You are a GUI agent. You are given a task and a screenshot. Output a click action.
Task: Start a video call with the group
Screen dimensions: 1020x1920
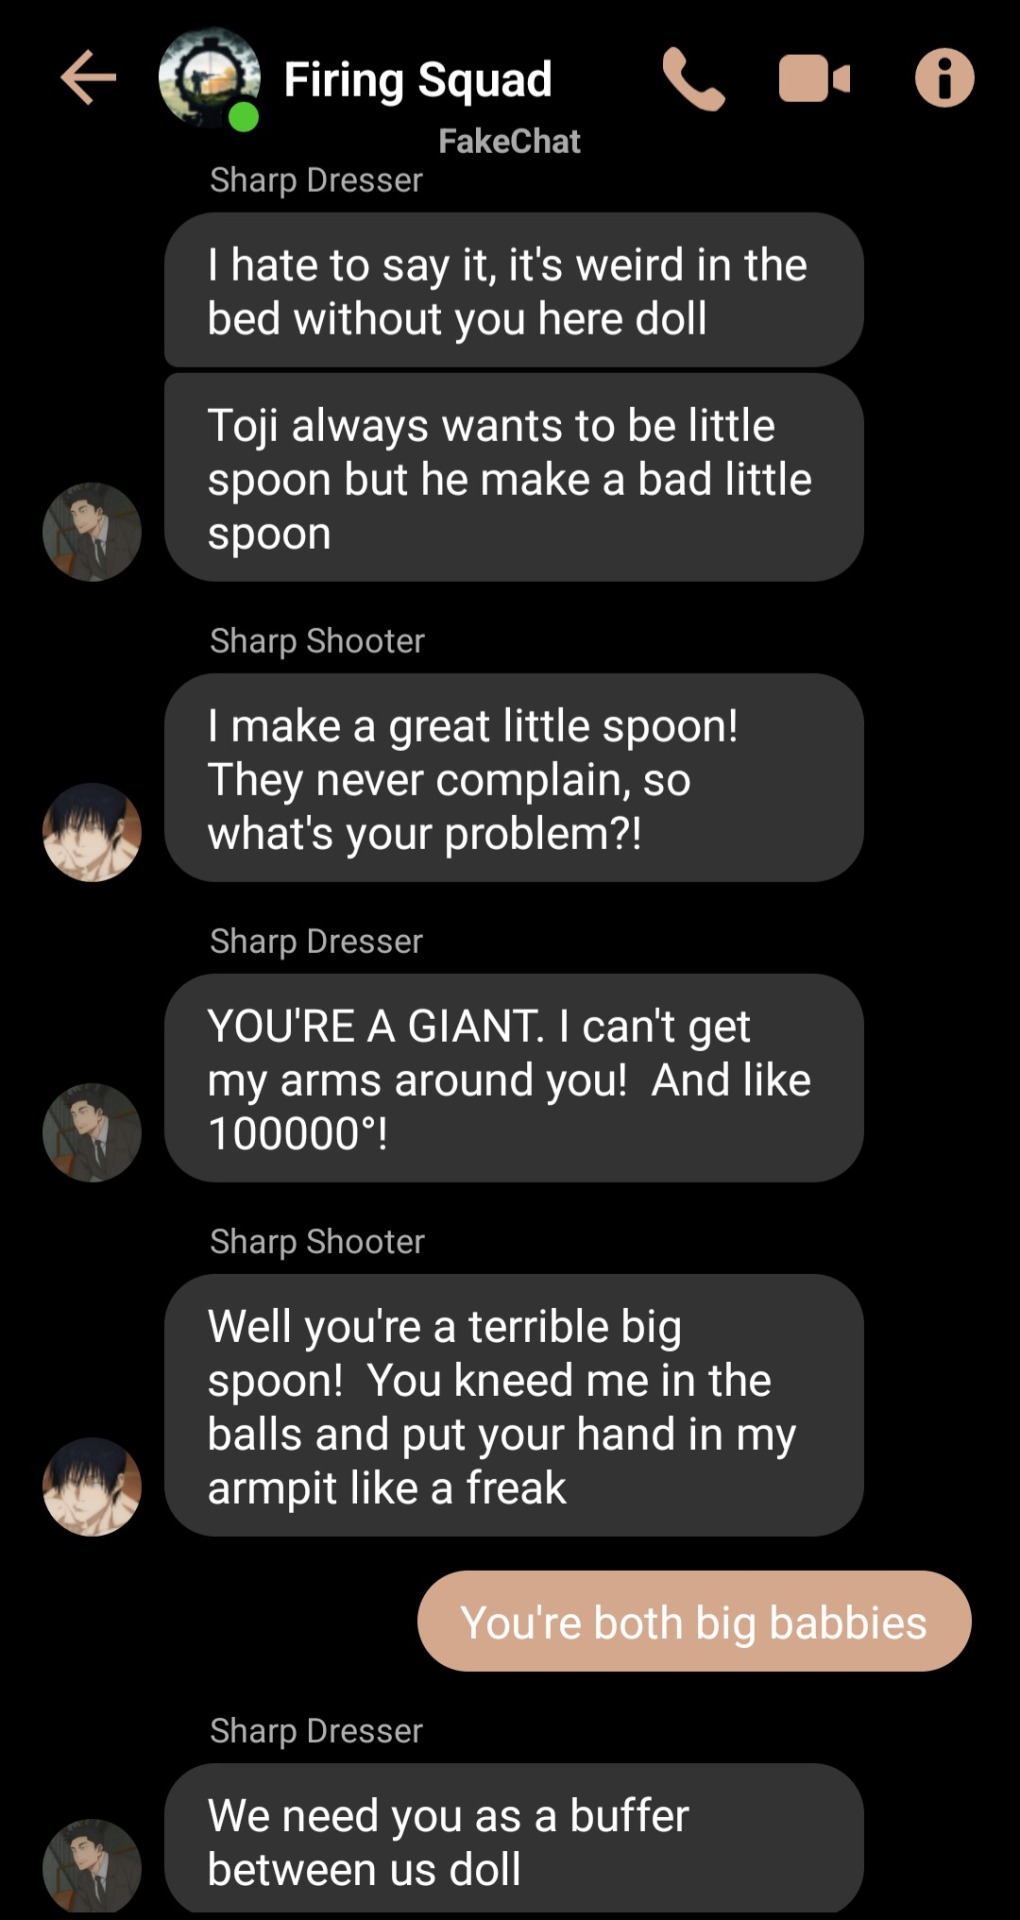[x=814, y=79]
